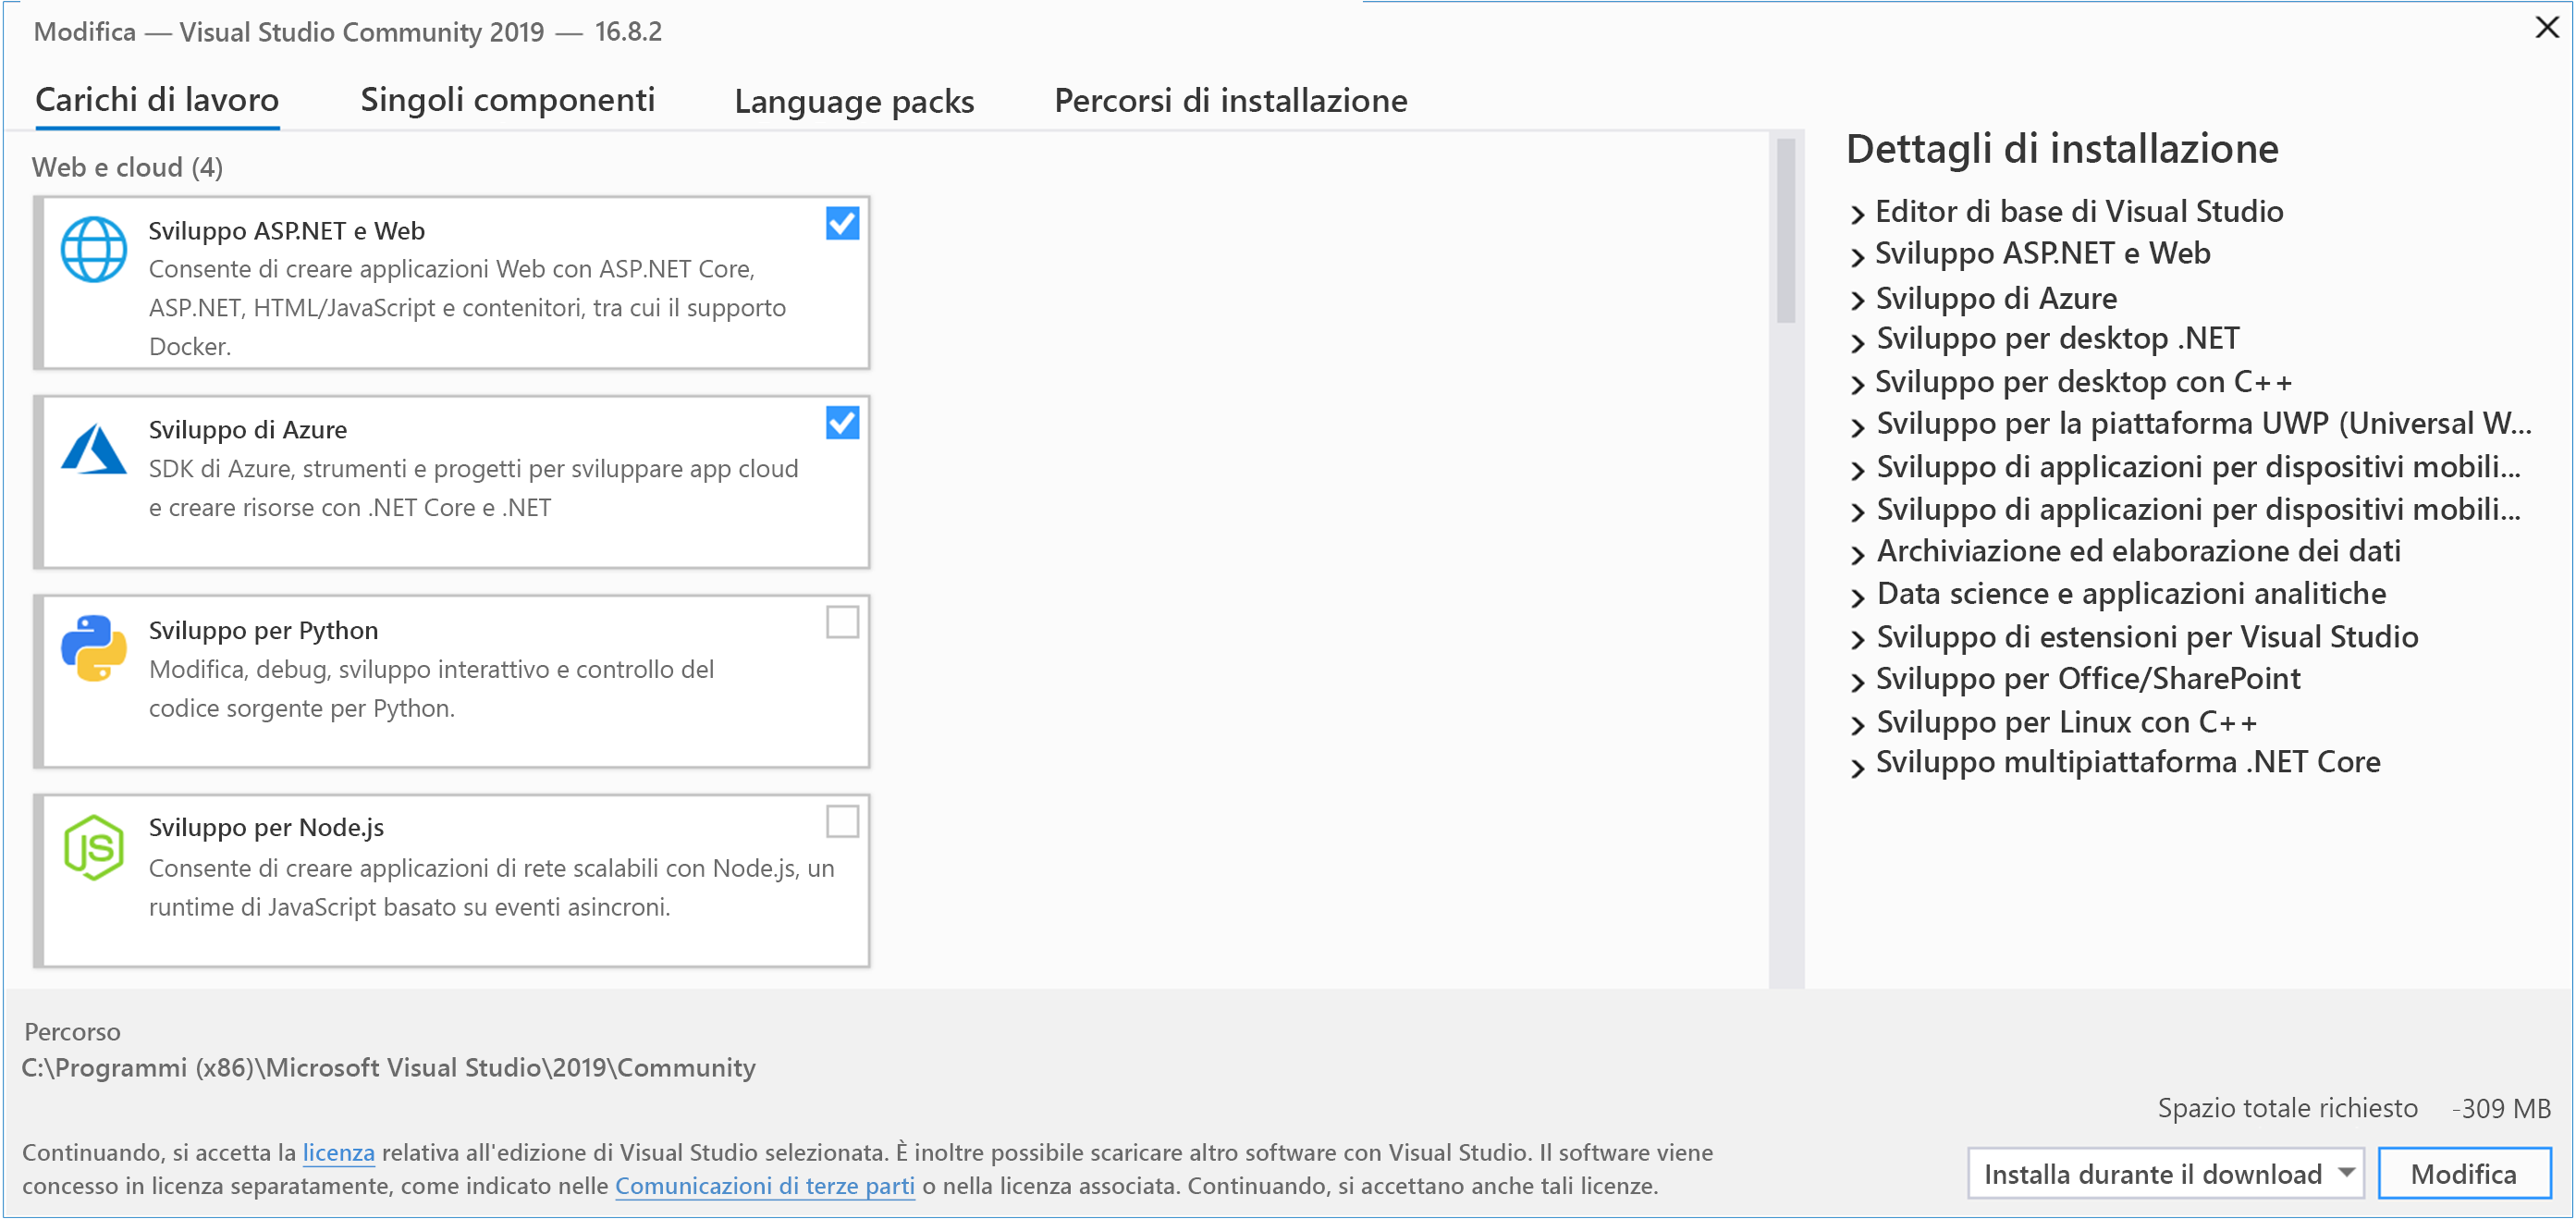The height and width of the screenshot is (1219, 2576).
Task: Click the -309 MB space value
Action: point(2502,1108)
